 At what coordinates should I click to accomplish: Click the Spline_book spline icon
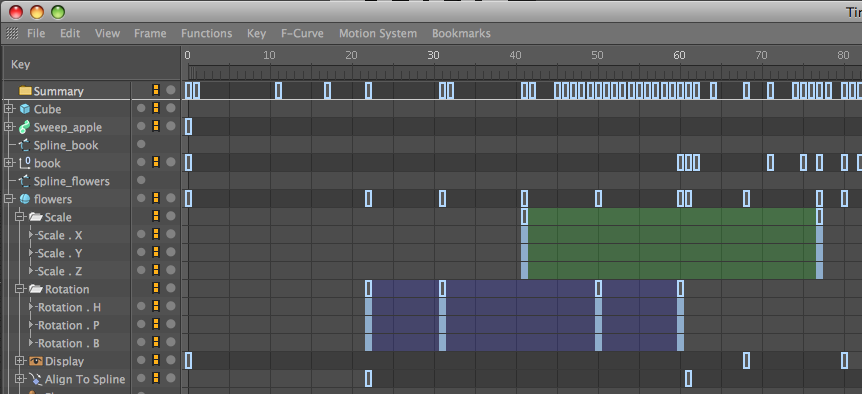[24, 145]
